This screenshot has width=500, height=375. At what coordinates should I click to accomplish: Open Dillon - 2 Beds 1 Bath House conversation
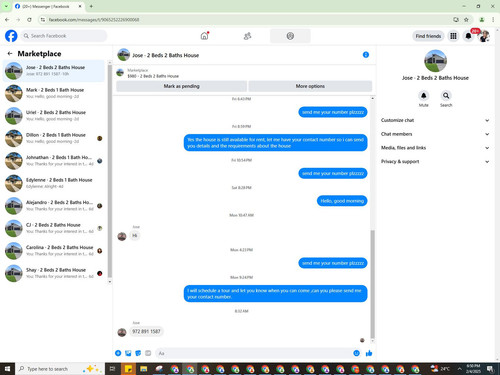point(54,138)
